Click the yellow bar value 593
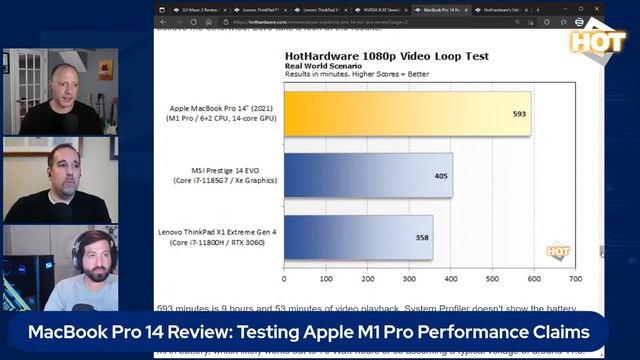 (x=519, y=114)
